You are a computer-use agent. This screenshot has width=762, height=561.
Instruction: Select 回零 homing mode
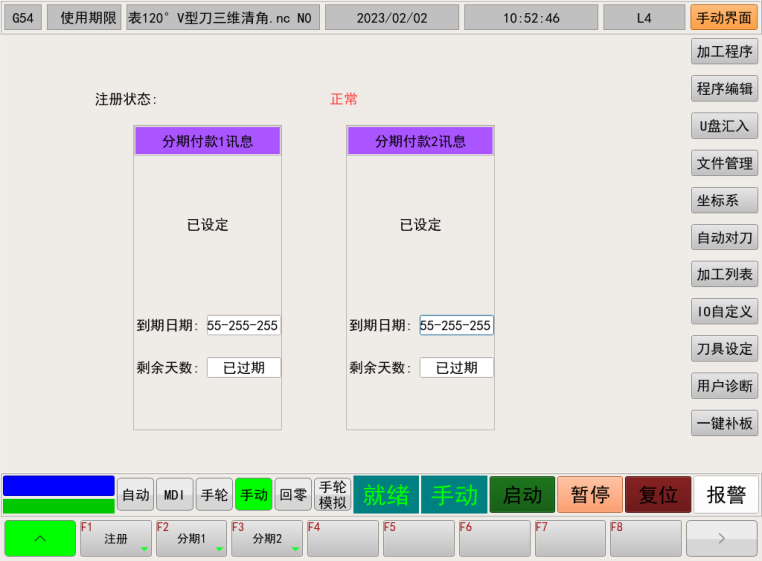[293, 494]
